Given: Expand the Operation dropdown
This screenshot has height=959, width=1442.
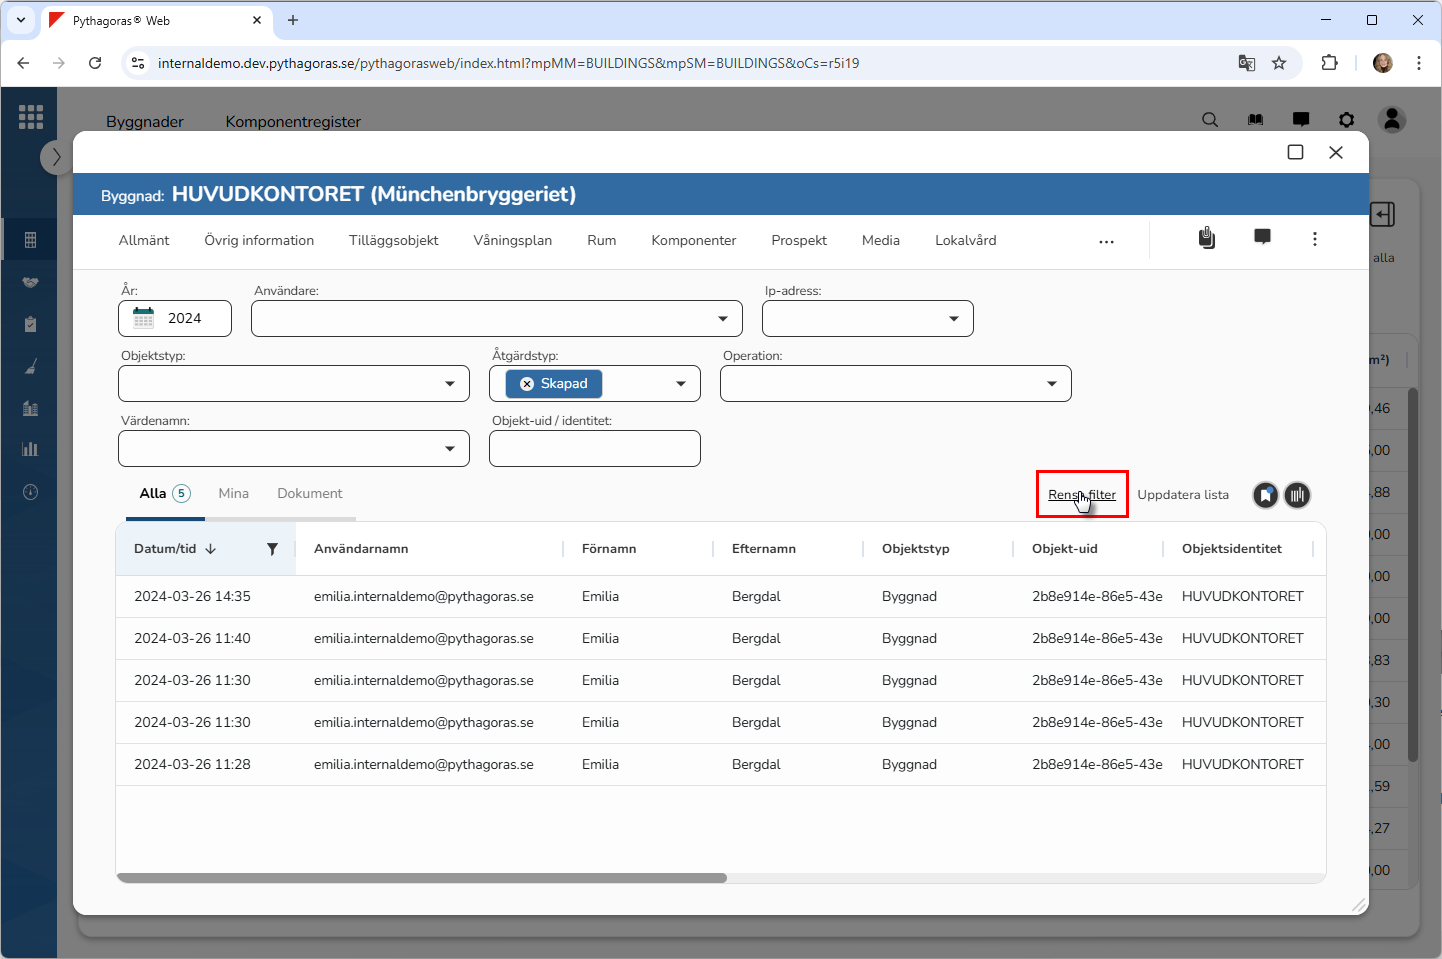Looking at the screenshot, I should (x=1051, y=384).
